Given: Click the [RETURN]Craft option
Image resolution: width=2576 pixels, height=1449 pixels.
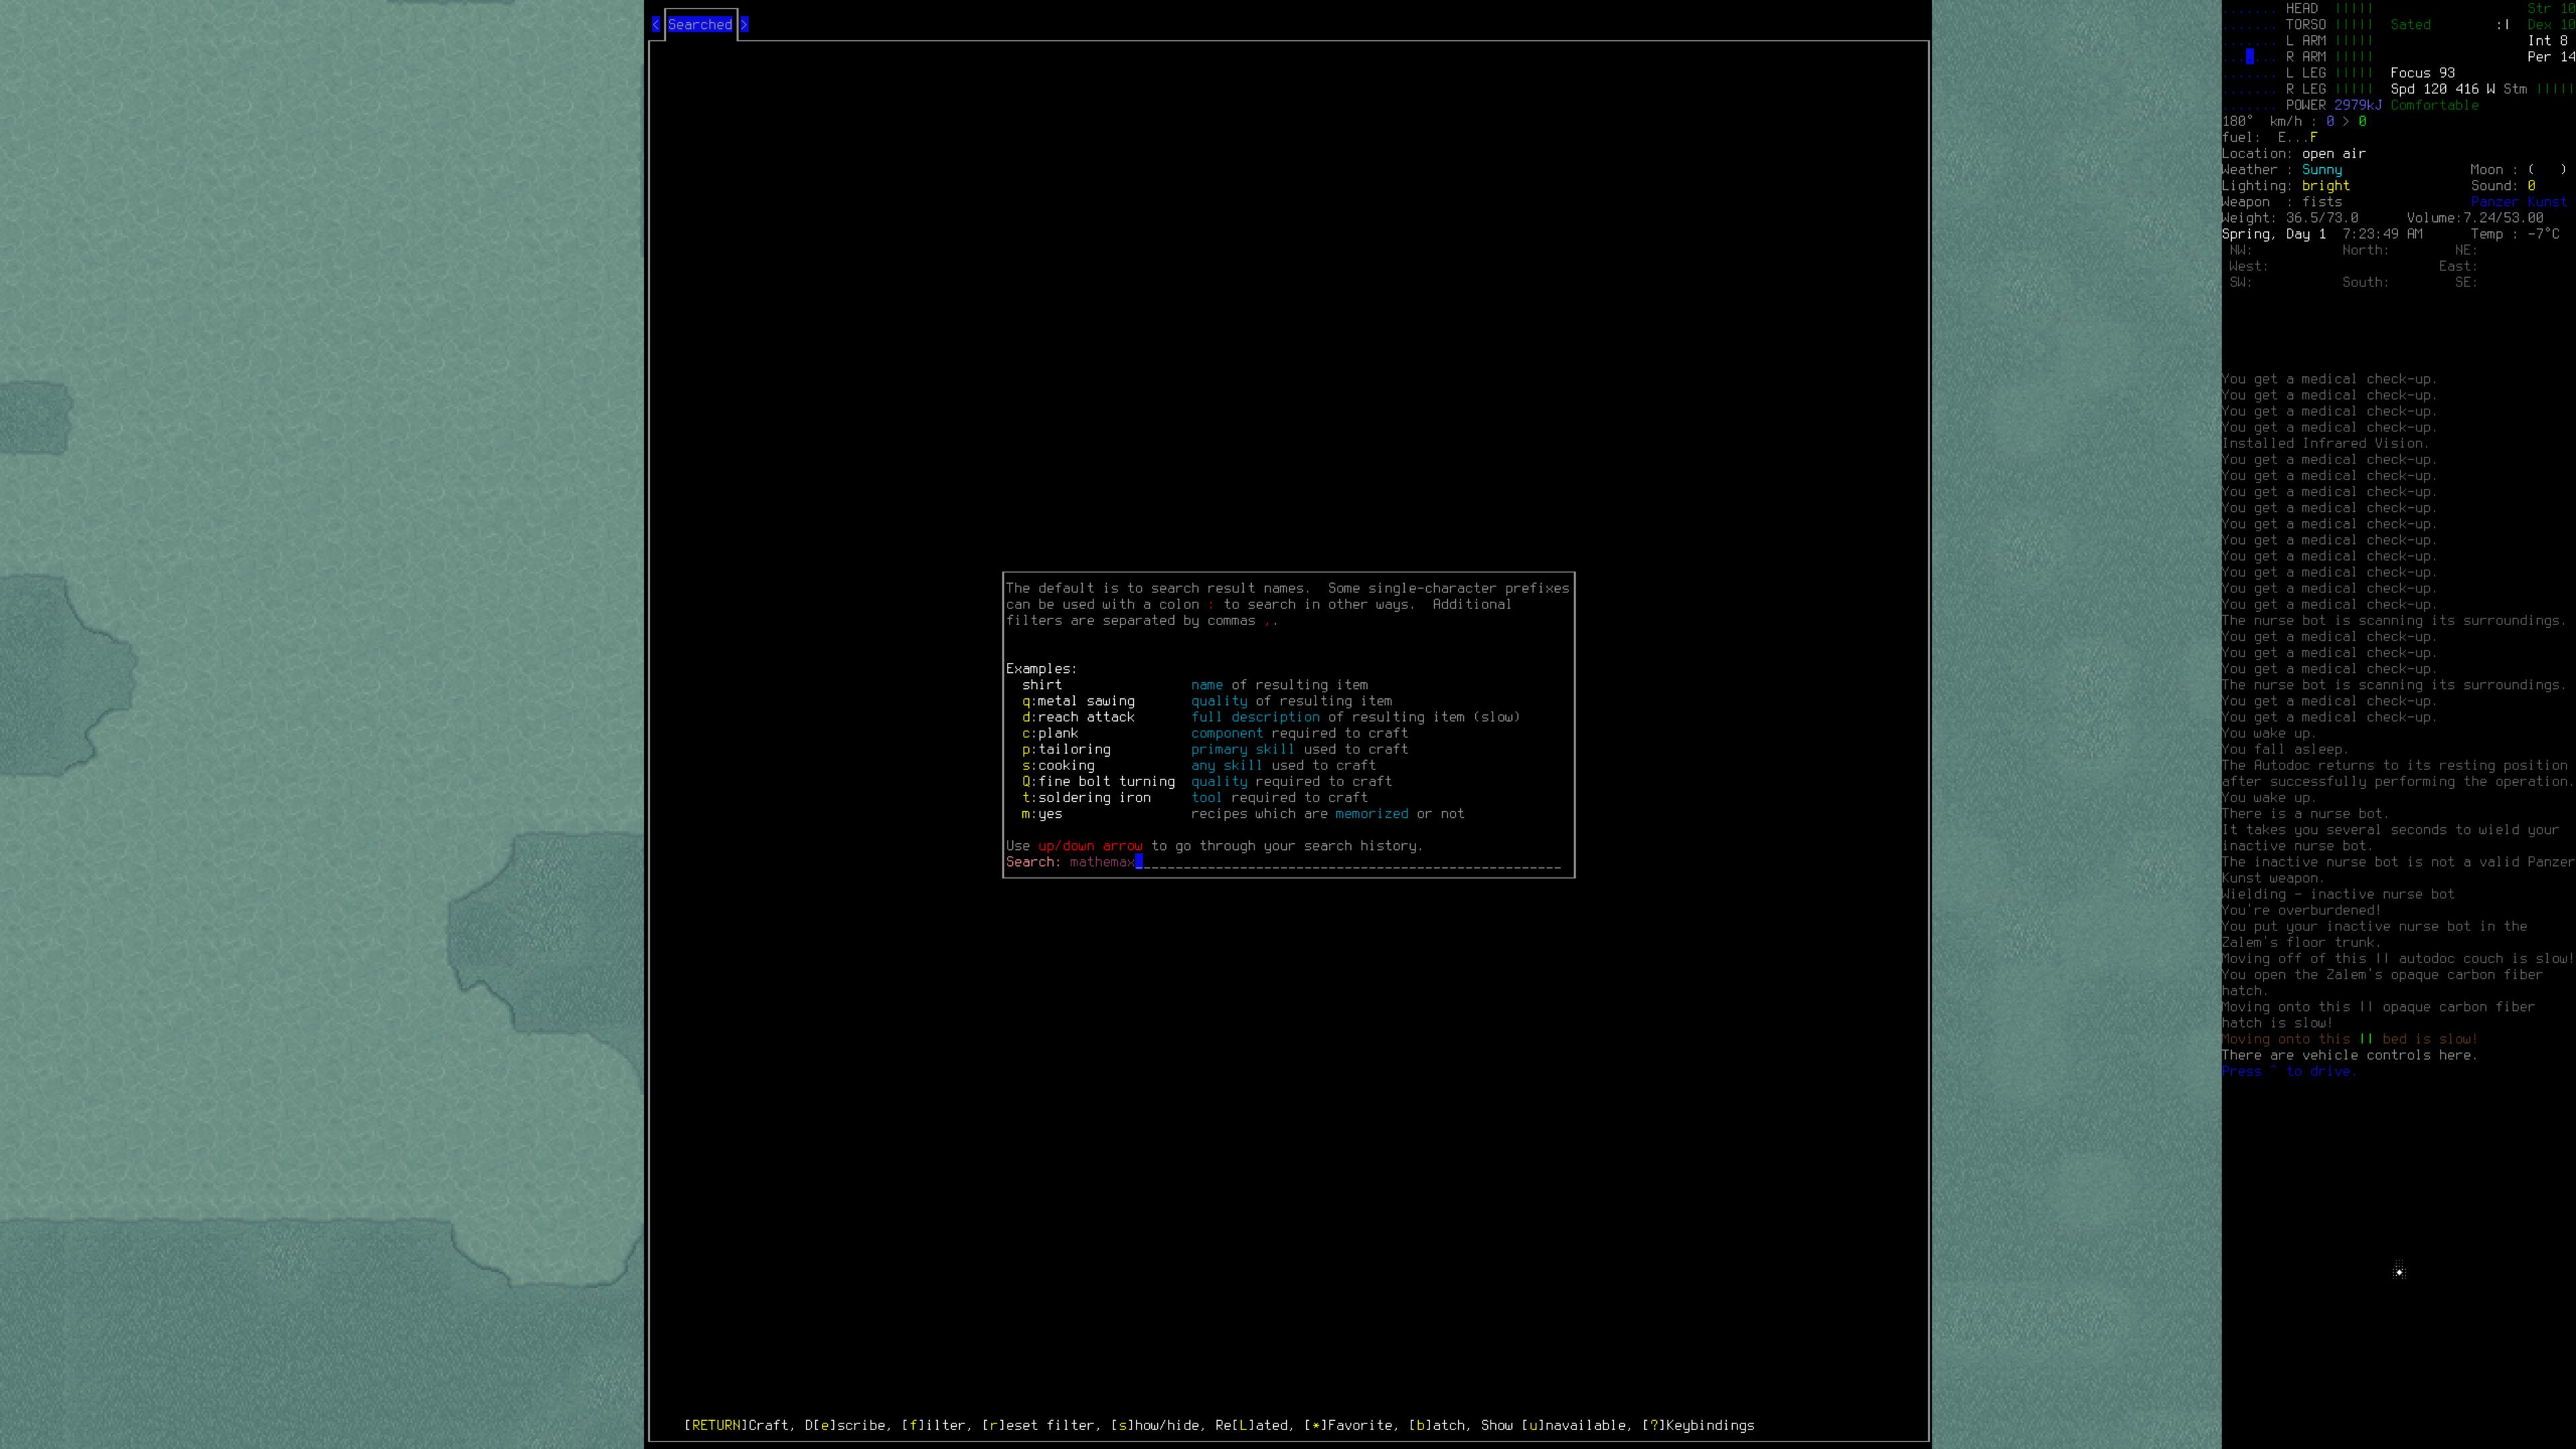Looking at the screenshot, I should point(736,1425).
